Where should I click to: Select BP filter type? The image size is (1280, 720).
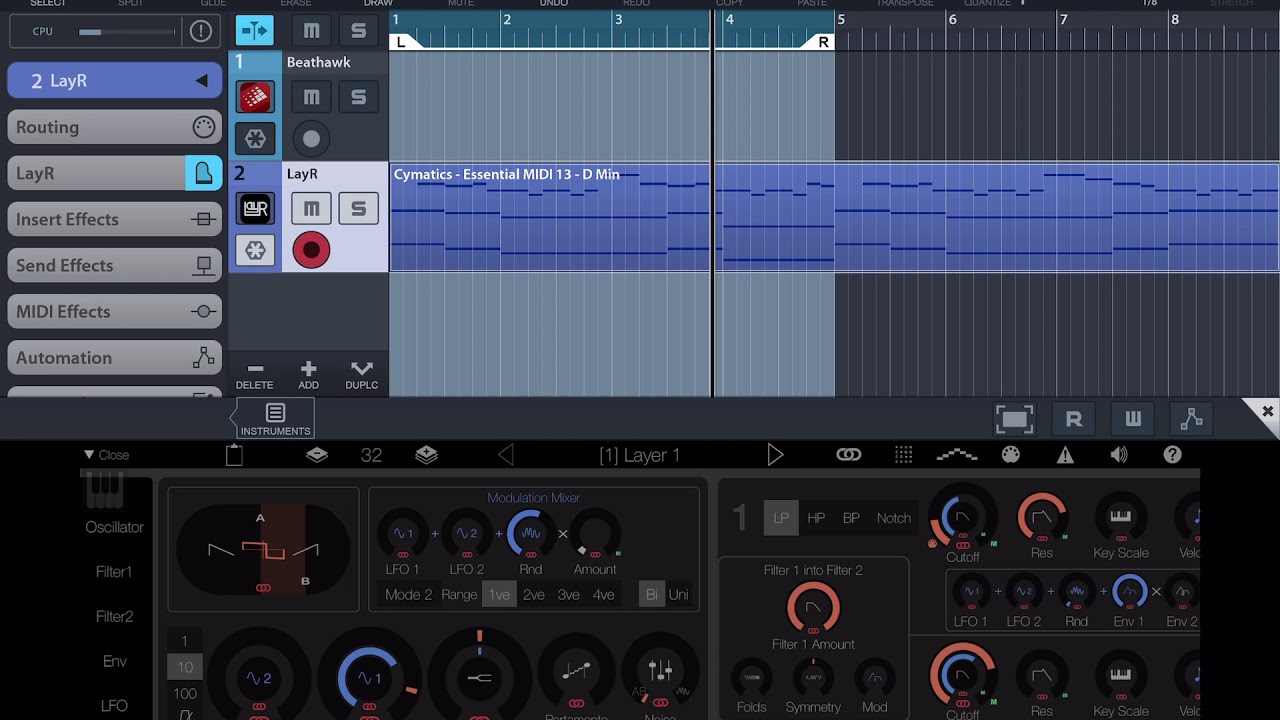pos(851,518)
